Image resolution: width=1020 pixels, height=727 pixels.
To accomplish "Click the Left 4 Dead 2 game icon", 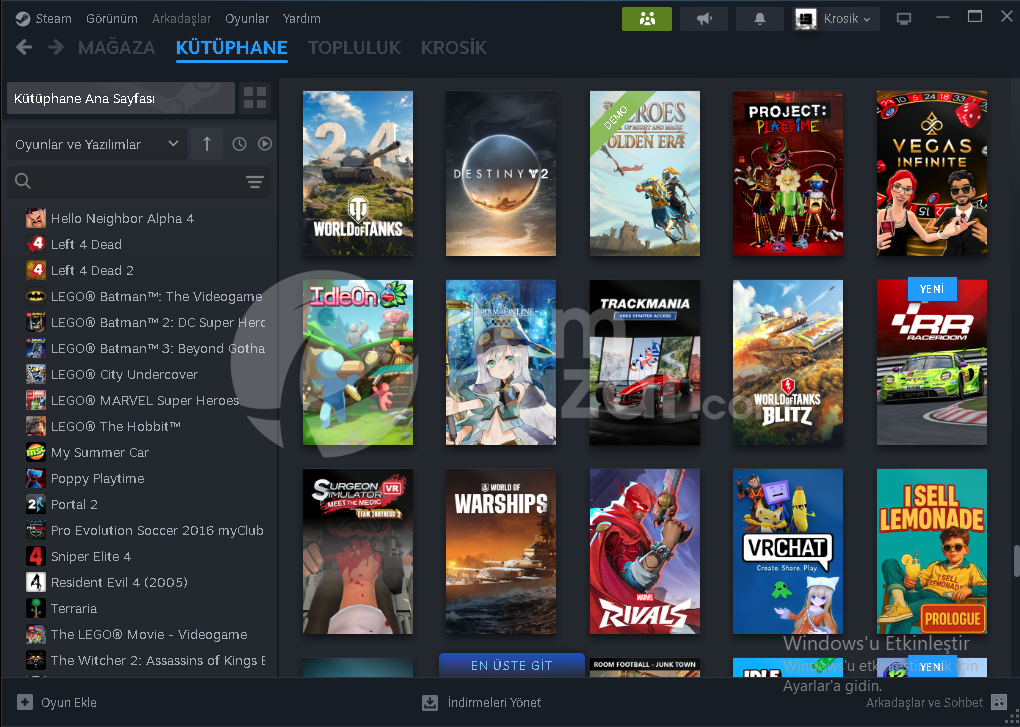I will 36,270.
